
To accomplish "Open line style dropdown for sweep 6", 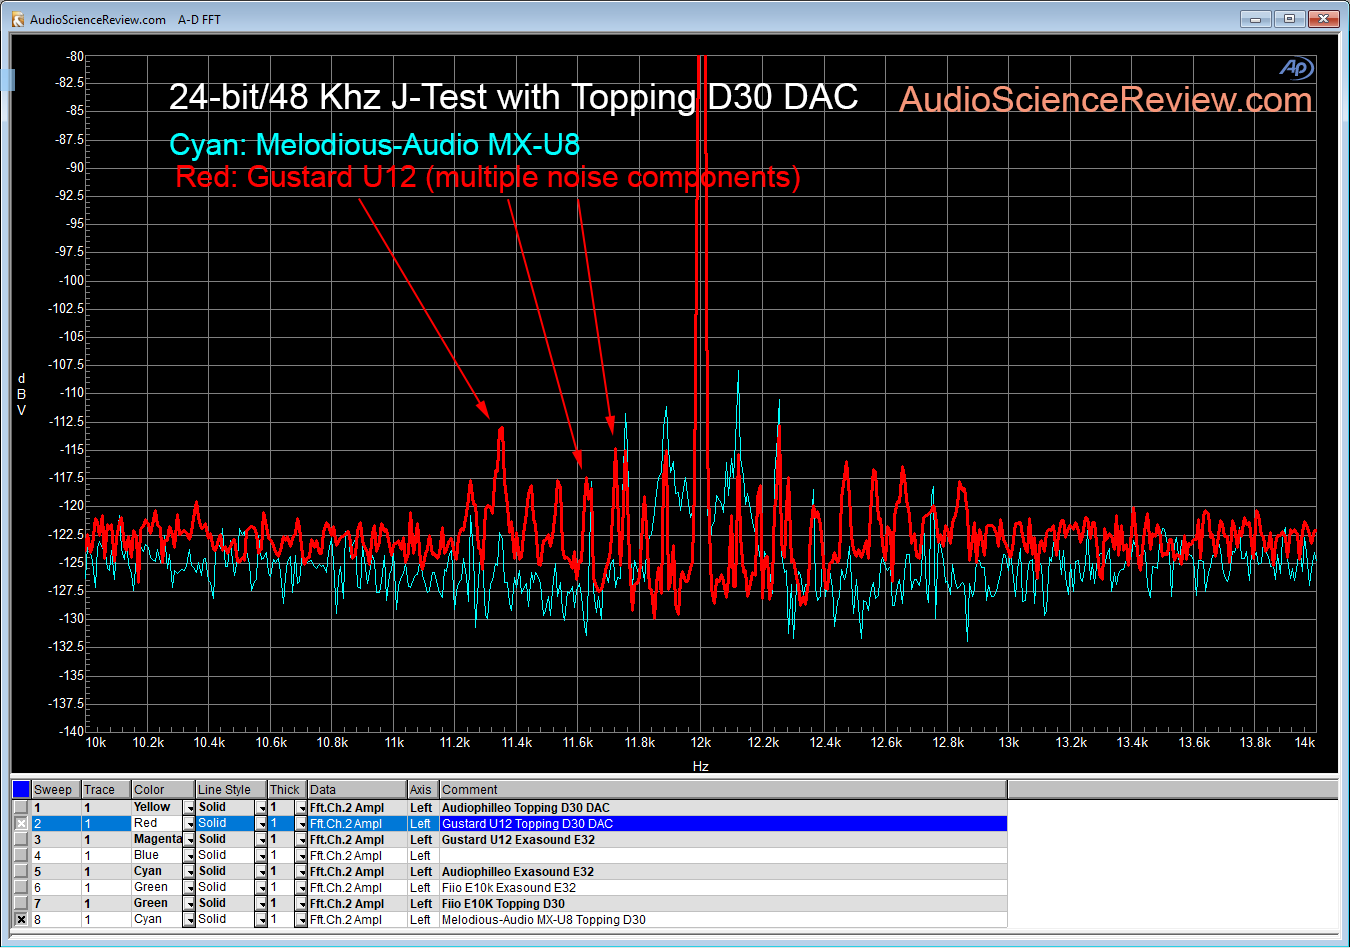I will pos(261,888).
